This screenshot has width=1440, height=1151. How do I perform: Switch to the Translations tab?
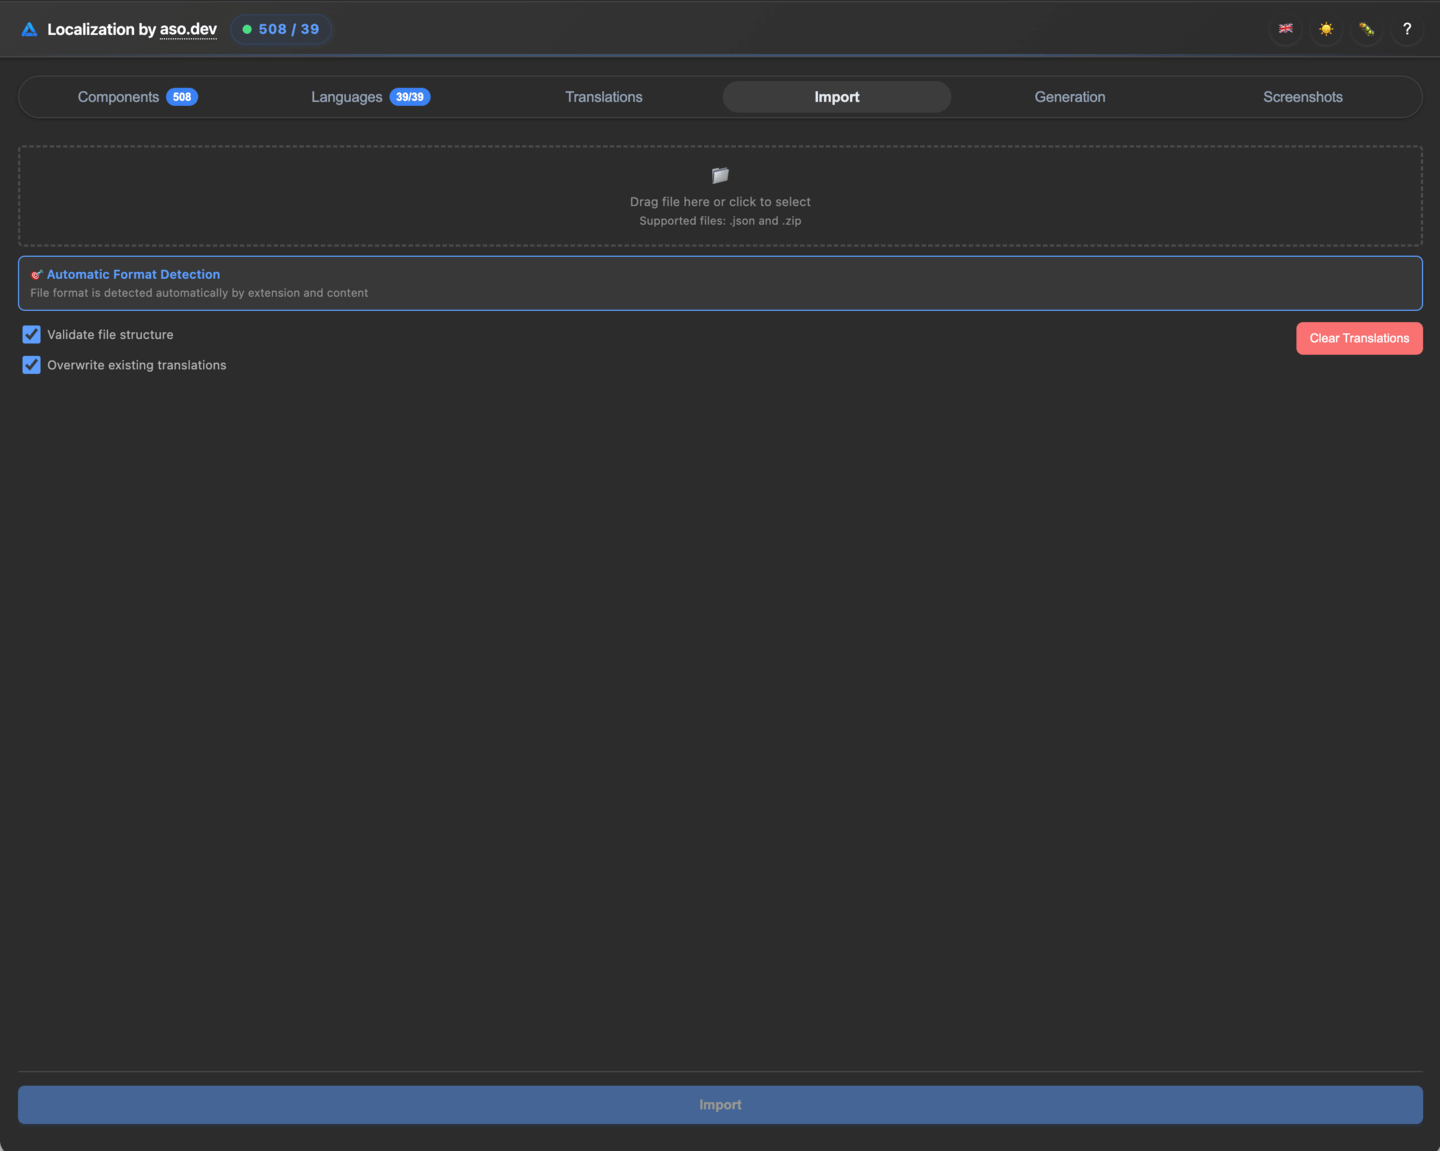tap(603, 97)
